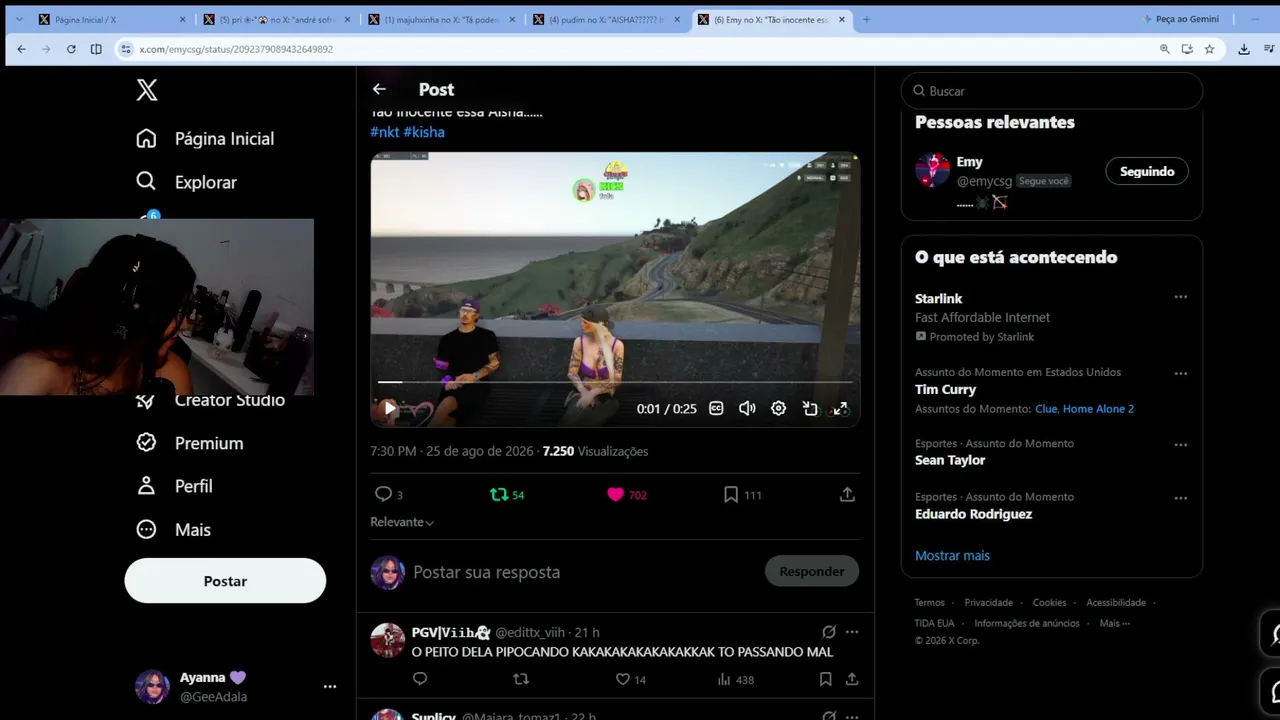Bookmark PGV|Viih's comment
The height and width of the screenshot is (720, 1280).
point(825,679)
